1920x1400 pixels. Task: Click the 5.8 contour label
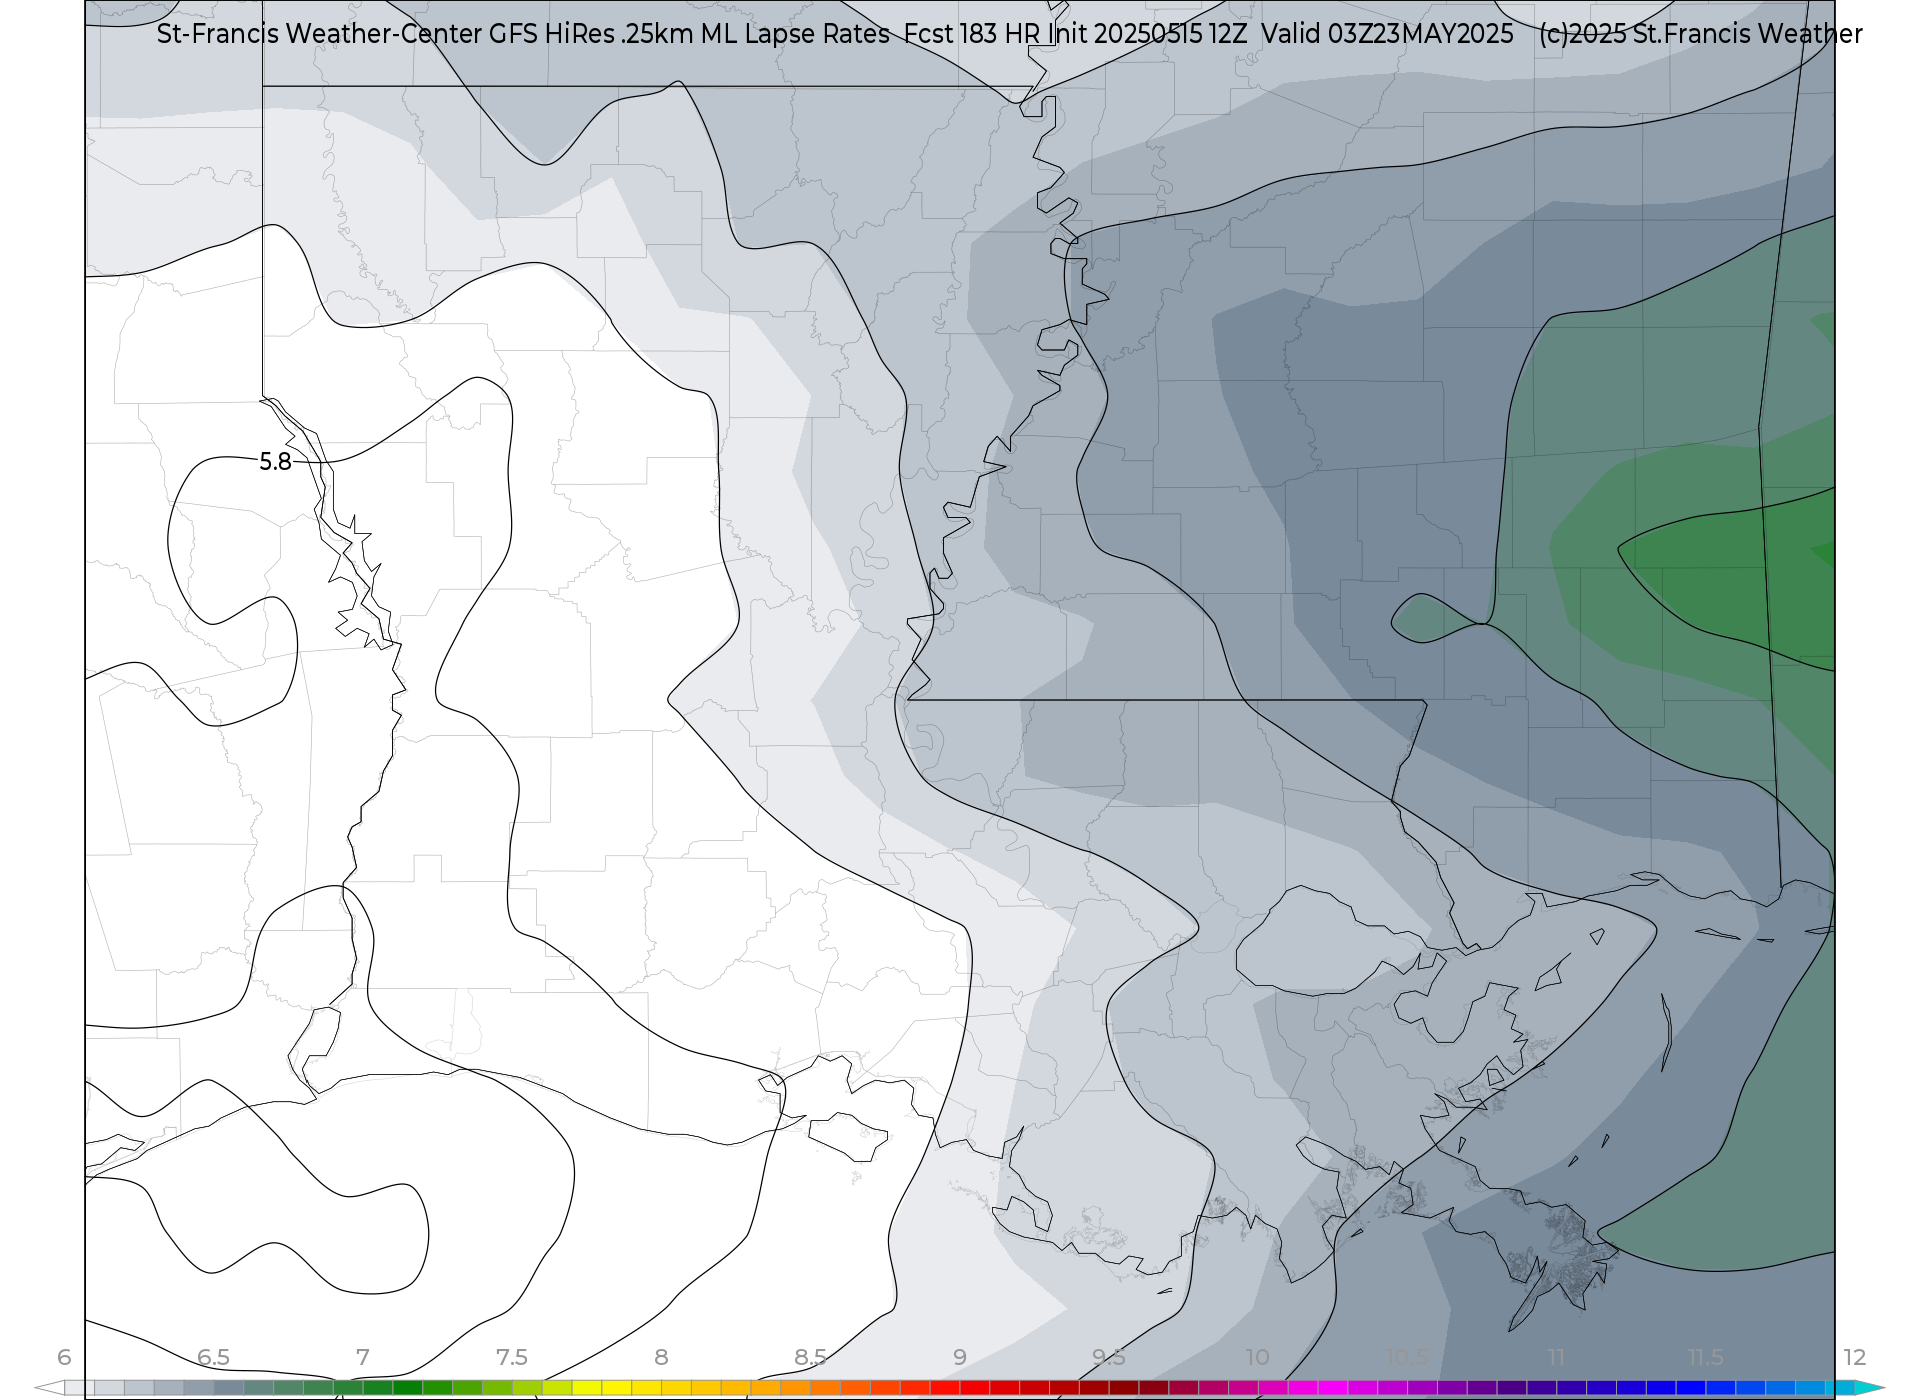275,462
